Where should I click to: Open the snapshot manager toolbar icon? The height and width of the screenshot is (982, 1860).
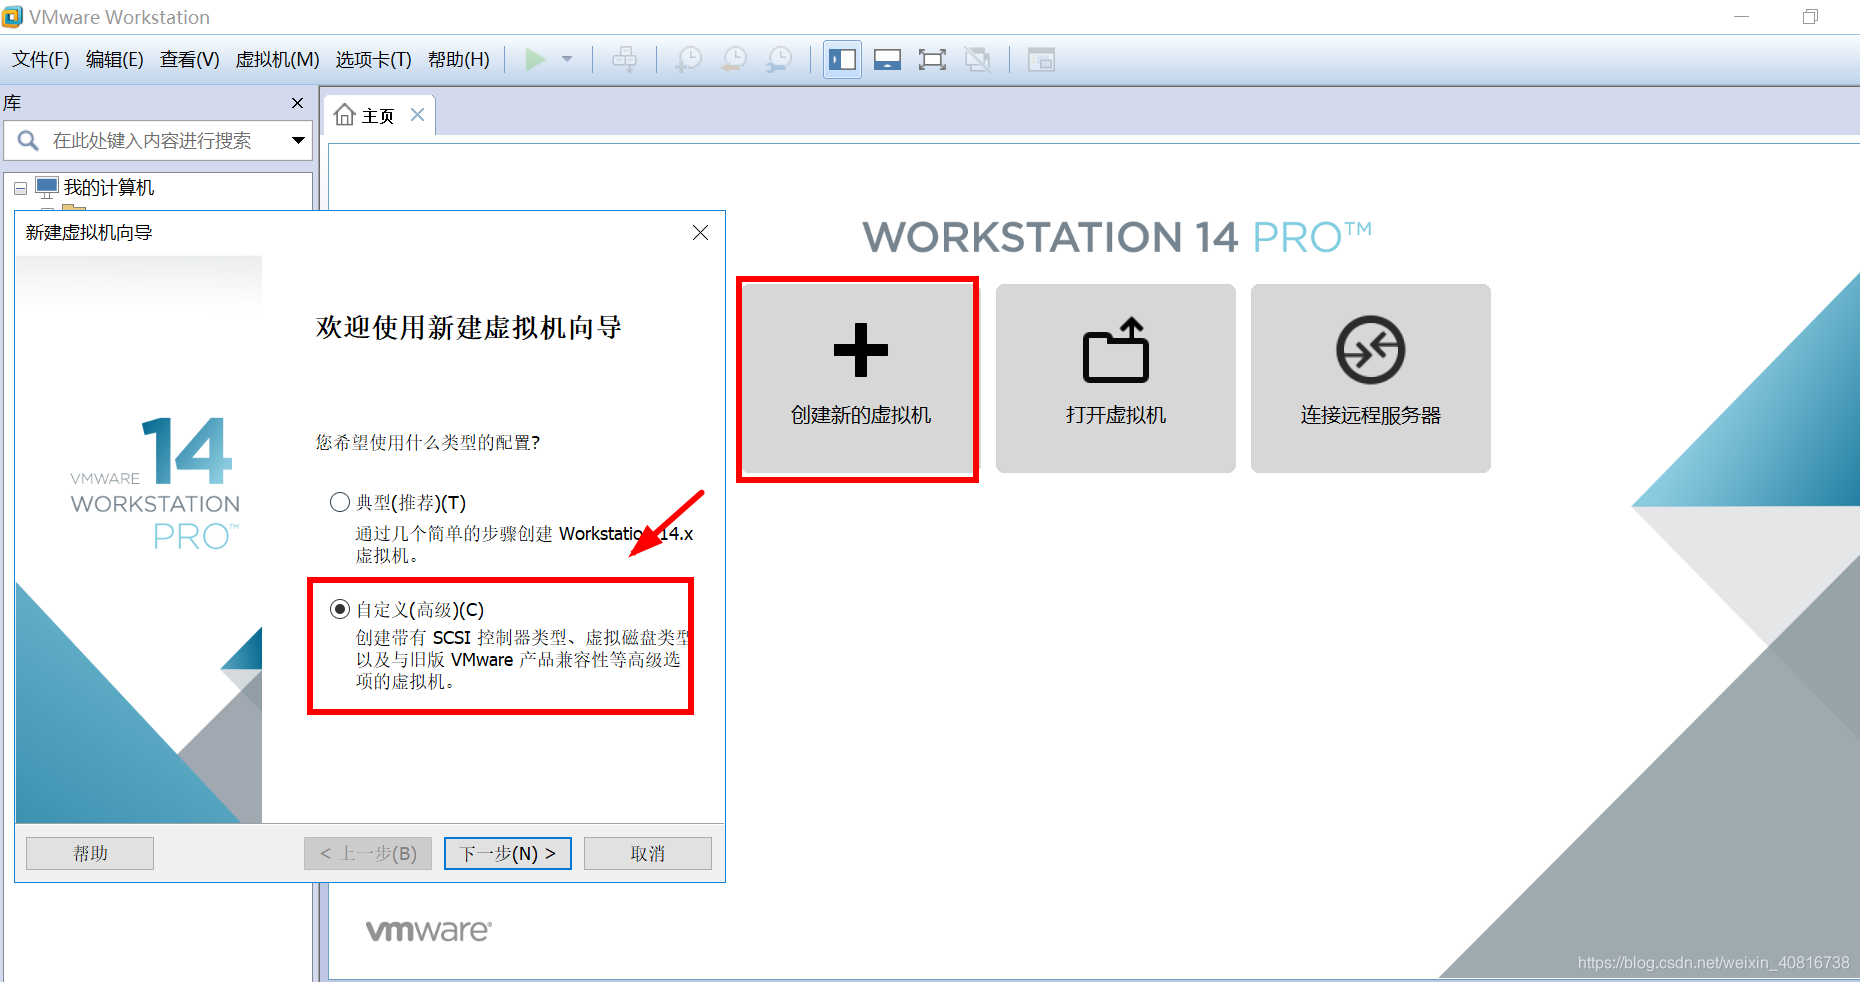(x=778, y=60)
